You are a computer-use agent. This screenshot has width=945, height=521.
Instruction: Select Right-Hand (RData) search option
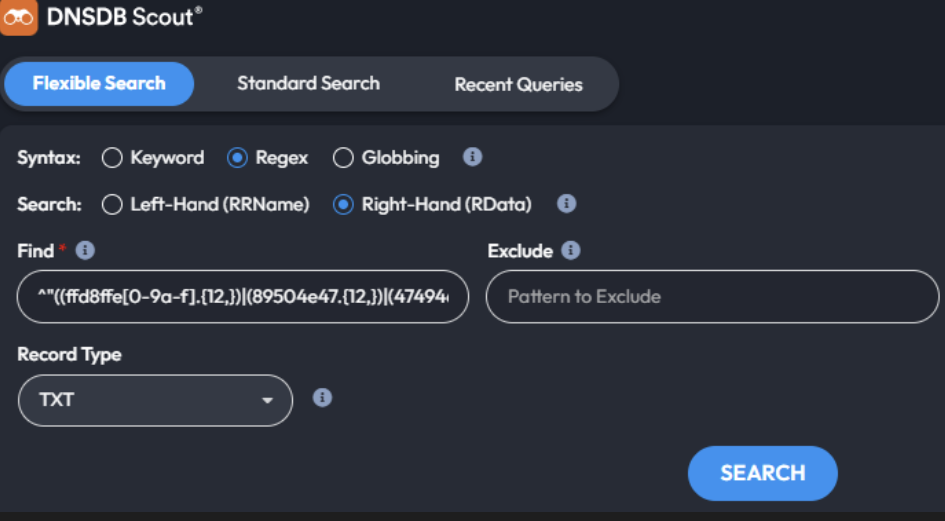tap(343, 205)
